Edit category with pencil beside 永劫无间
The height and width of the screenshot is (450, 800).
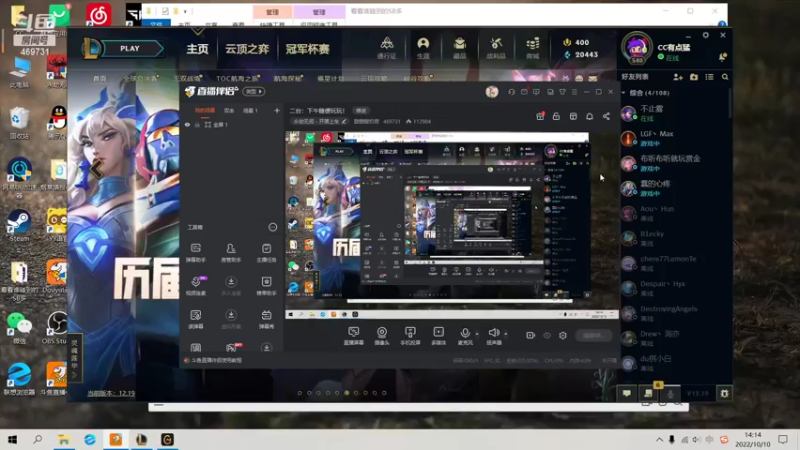(344, 121)
